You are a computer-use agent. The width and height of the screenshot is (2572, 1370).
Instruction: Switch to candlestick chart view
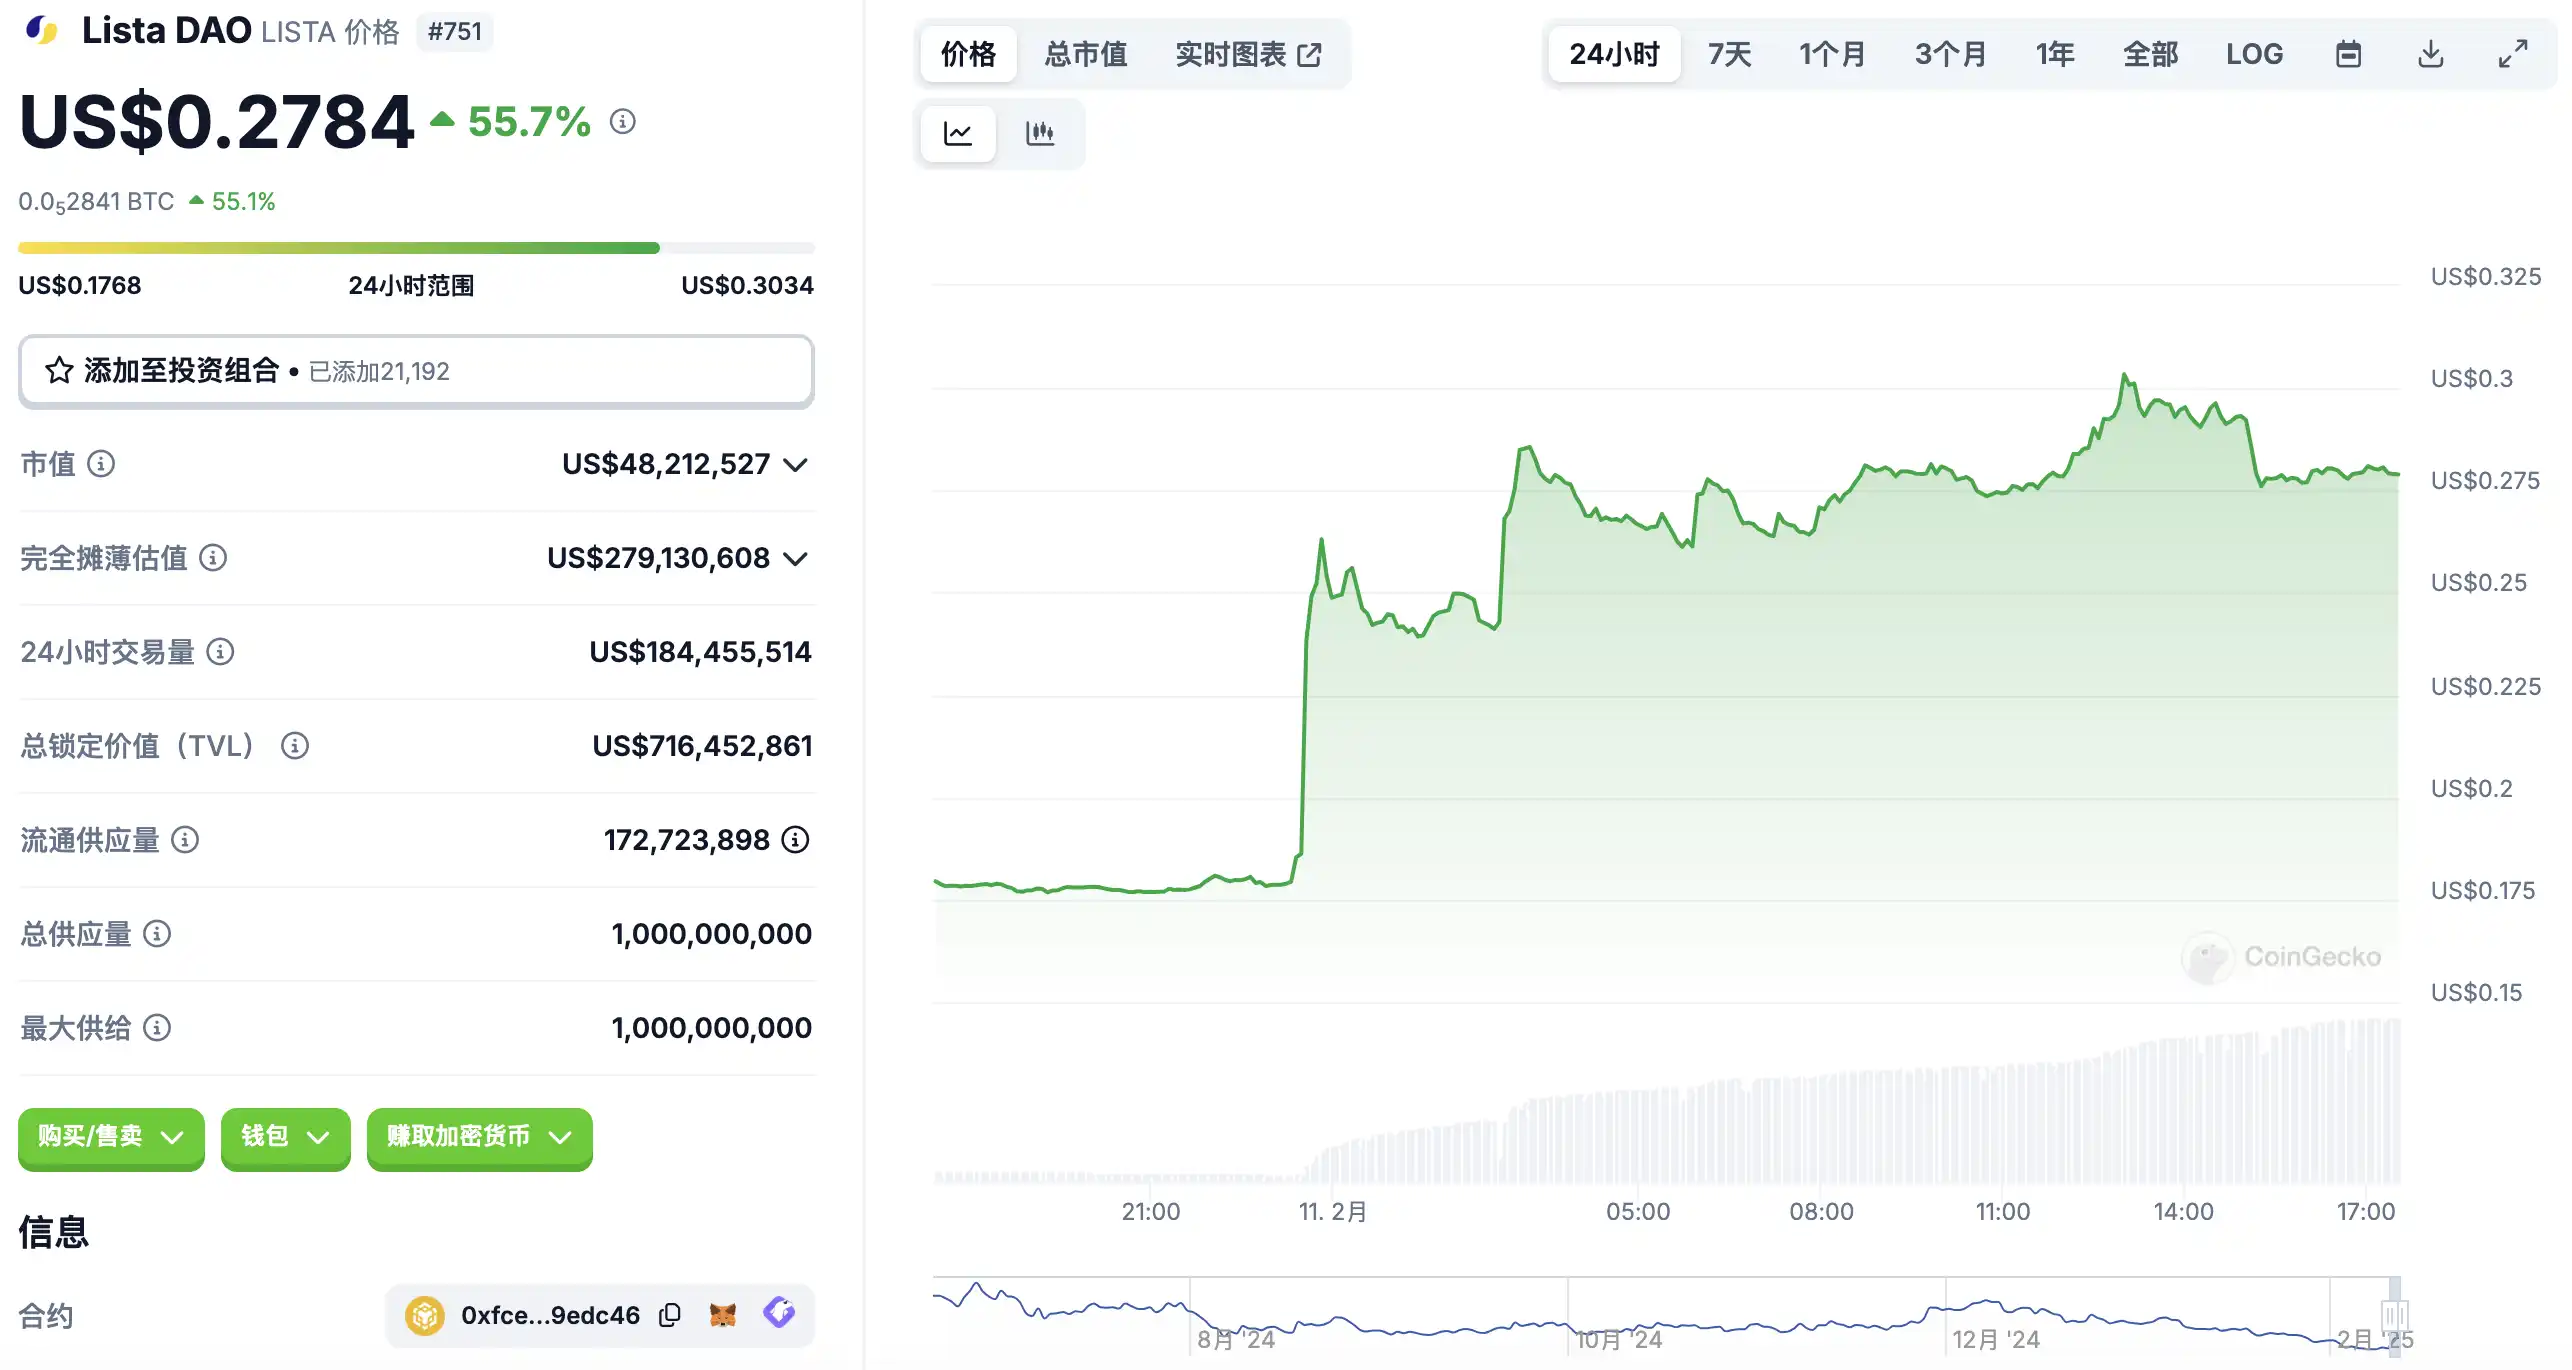coord(1040,133)
